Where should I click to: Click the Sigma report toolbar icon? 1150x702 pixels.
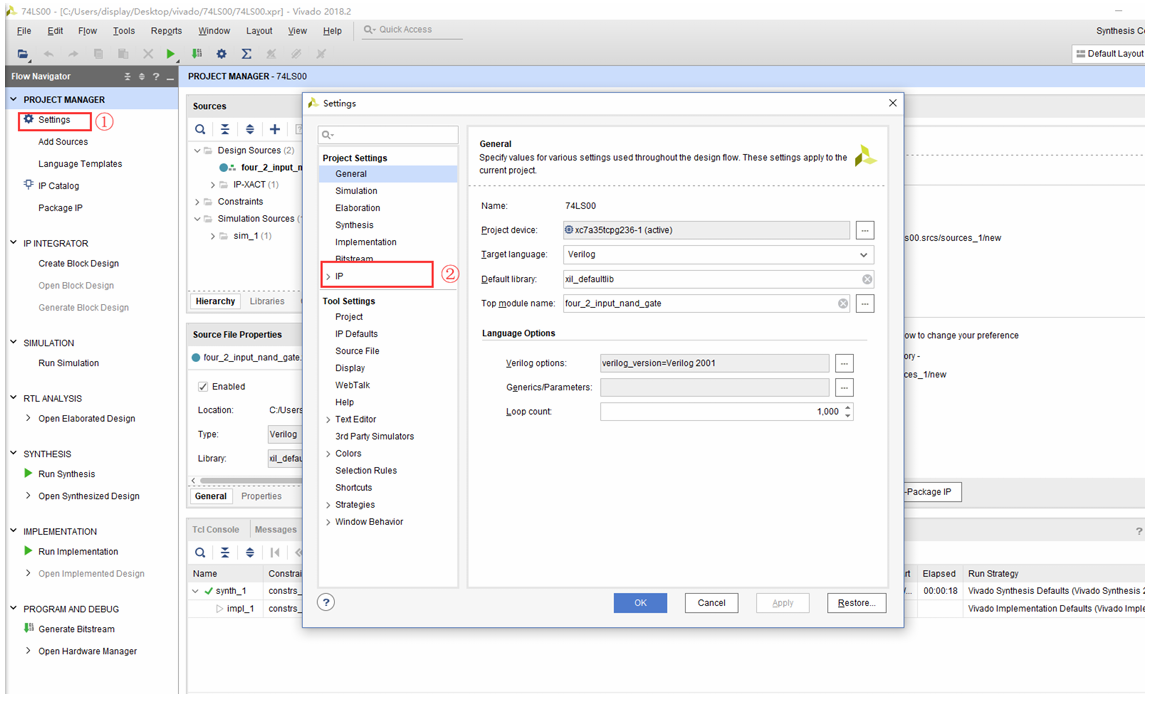click(246, 54)
